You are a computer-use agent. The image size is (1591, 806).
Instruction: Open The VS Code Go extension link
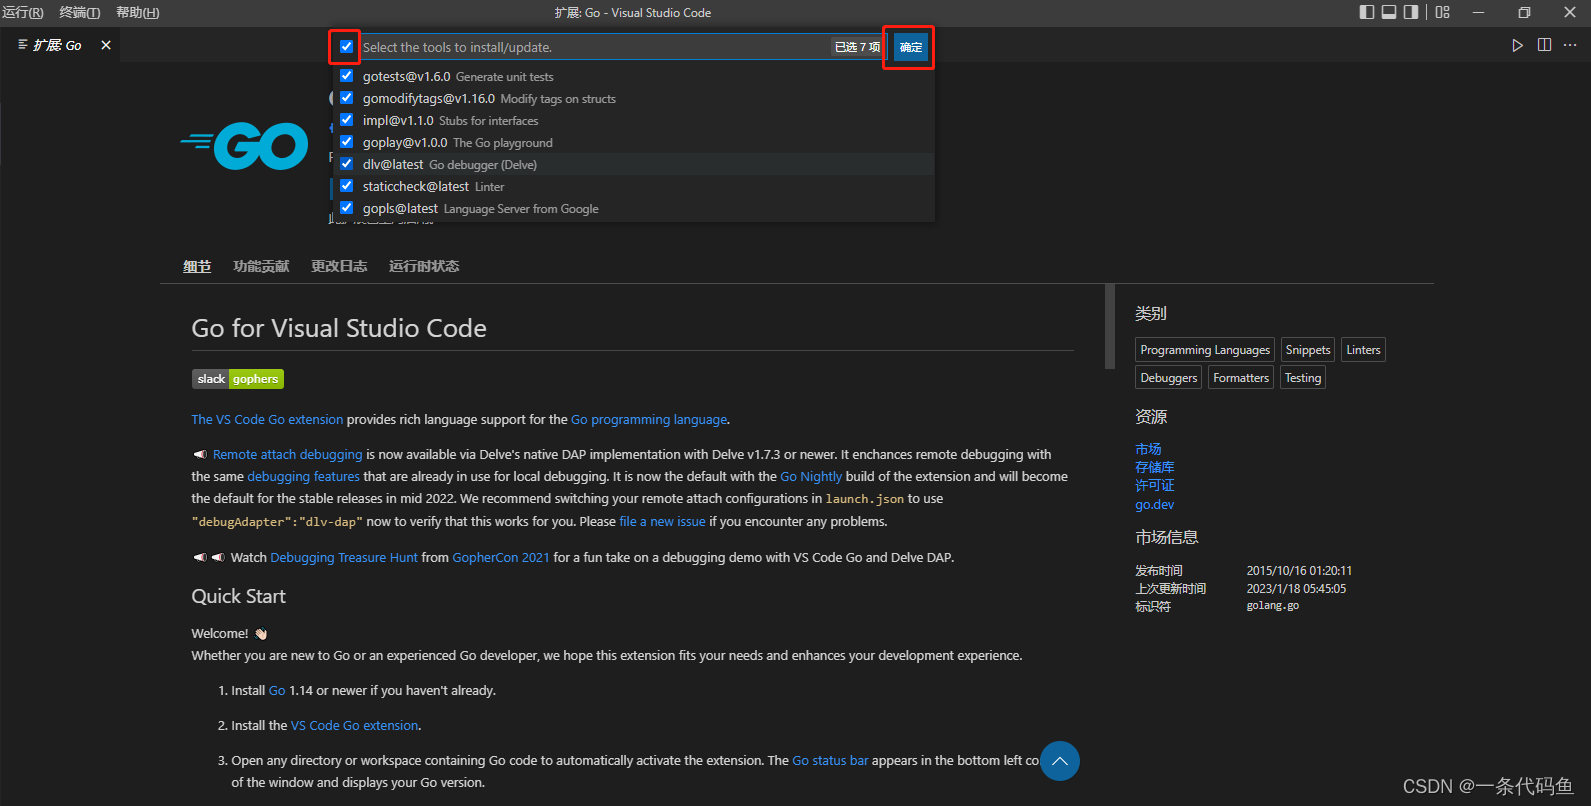[267, 420]
